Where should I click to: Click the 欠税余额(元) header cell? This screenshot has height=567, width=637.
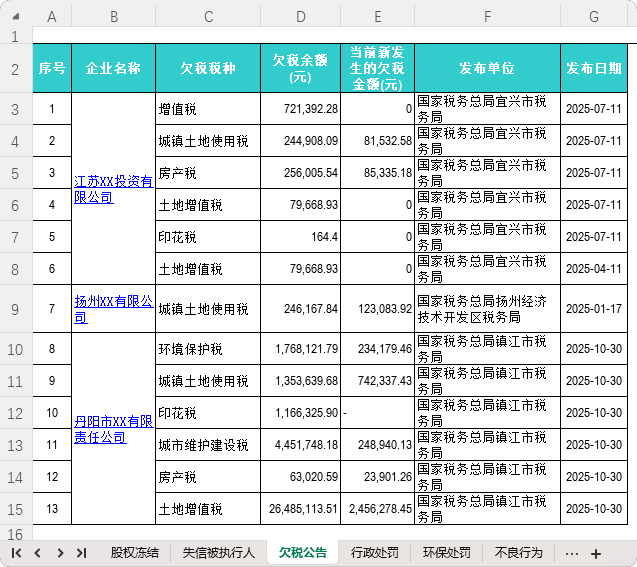(301, 68)
